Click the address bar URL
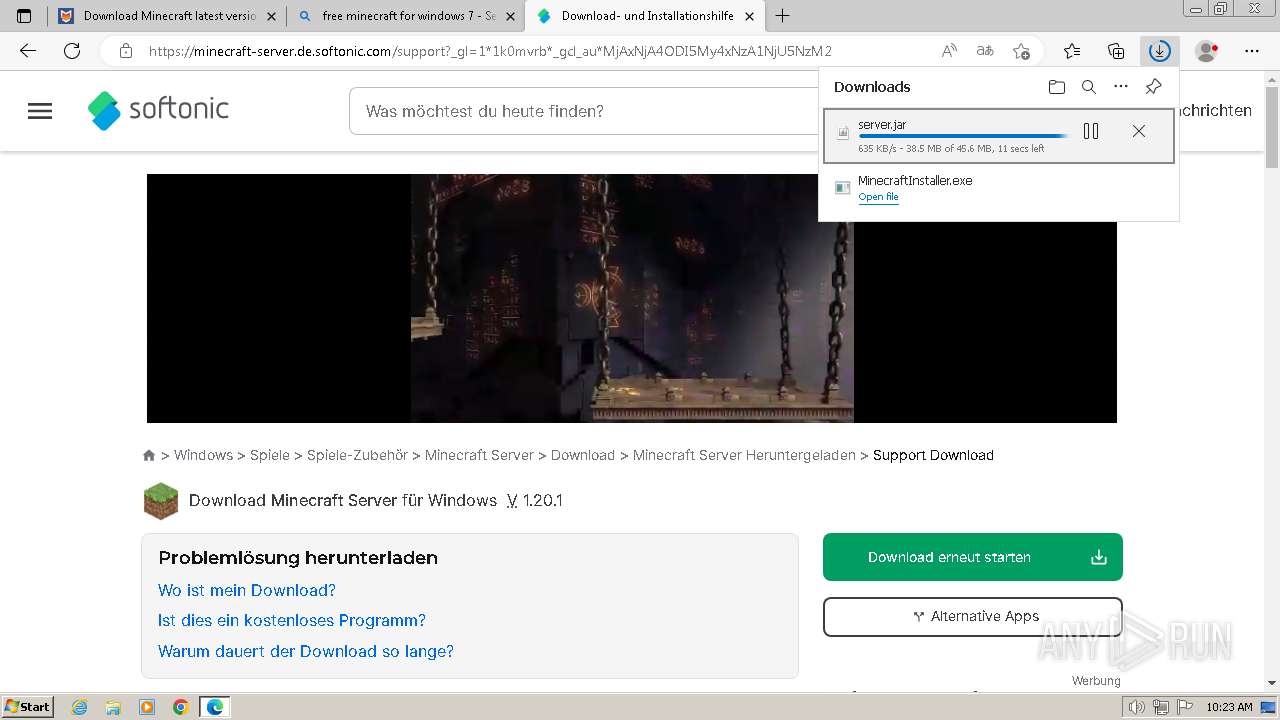The height and width of the screenshot is (720, 1280). point(490,51)
